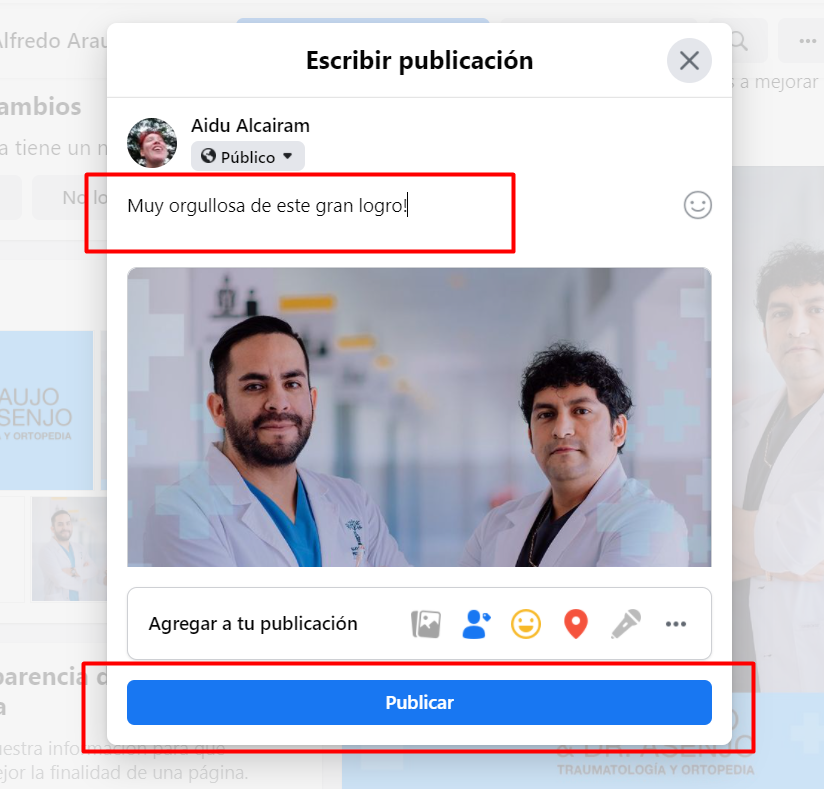This screenshot has height=789, width=824.
Task: Open the background page three-dot menu
Action: pyautogui.click(x=808, y=41)
